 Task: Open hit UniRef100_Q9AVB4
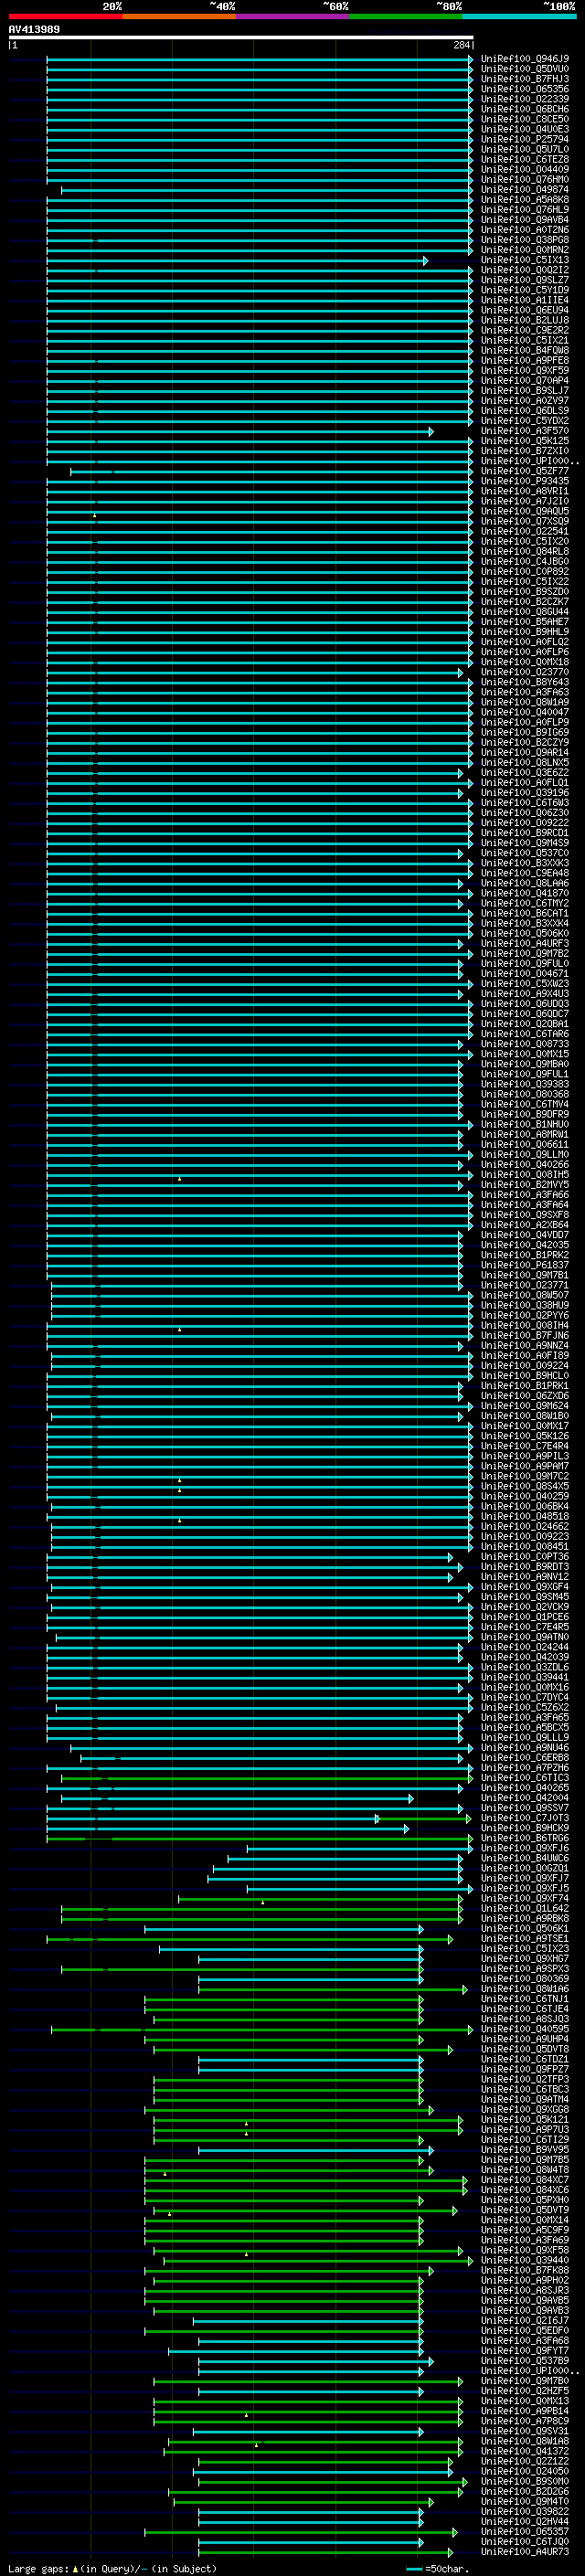click(x=525, y=220)
